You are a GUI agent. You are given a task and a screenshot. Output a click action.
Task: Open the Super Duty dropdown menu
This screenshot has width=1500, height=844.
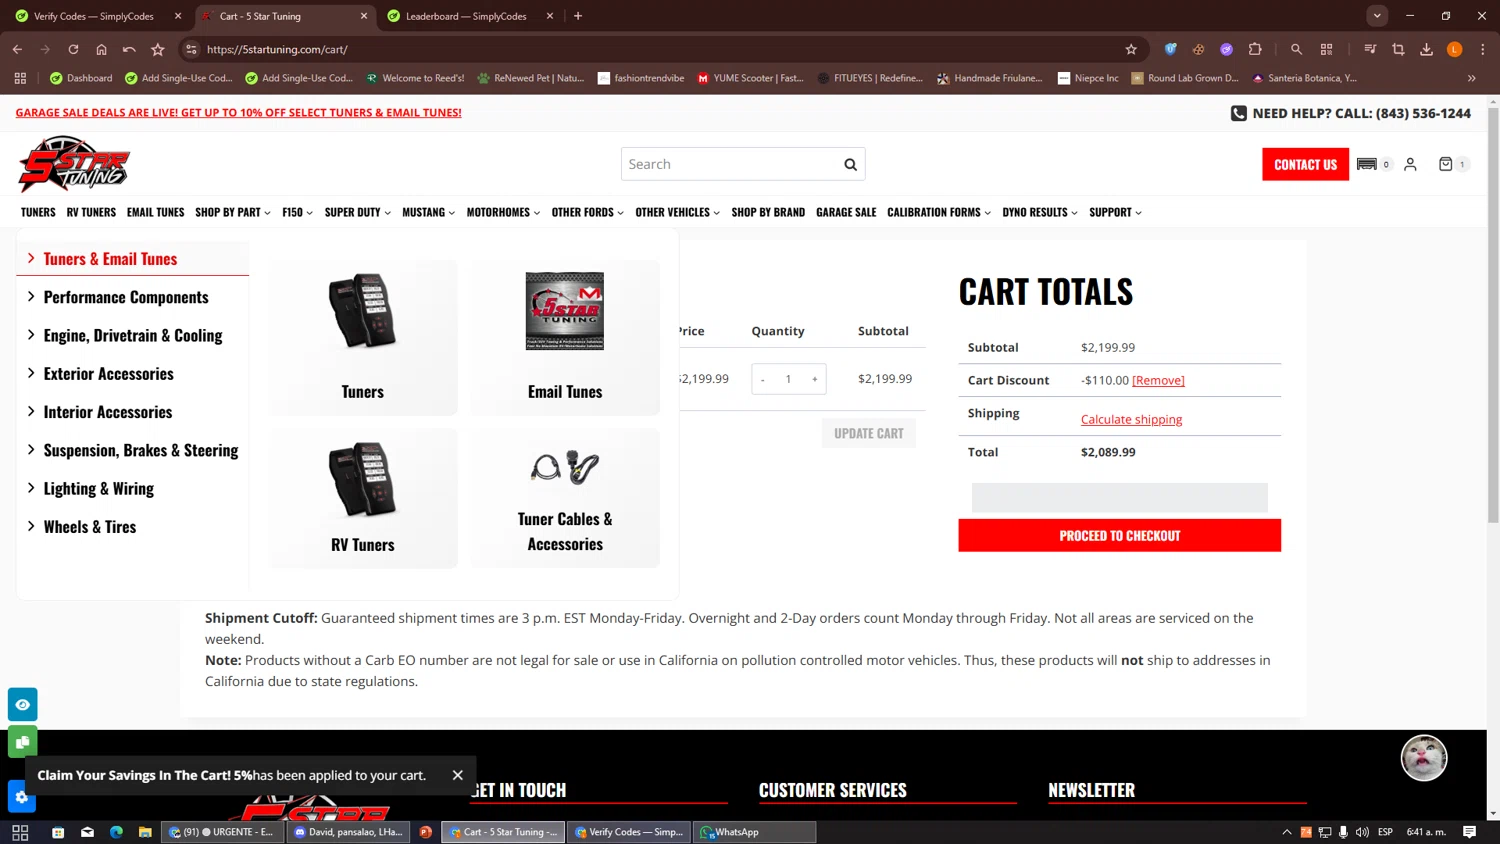pos(358,212)
